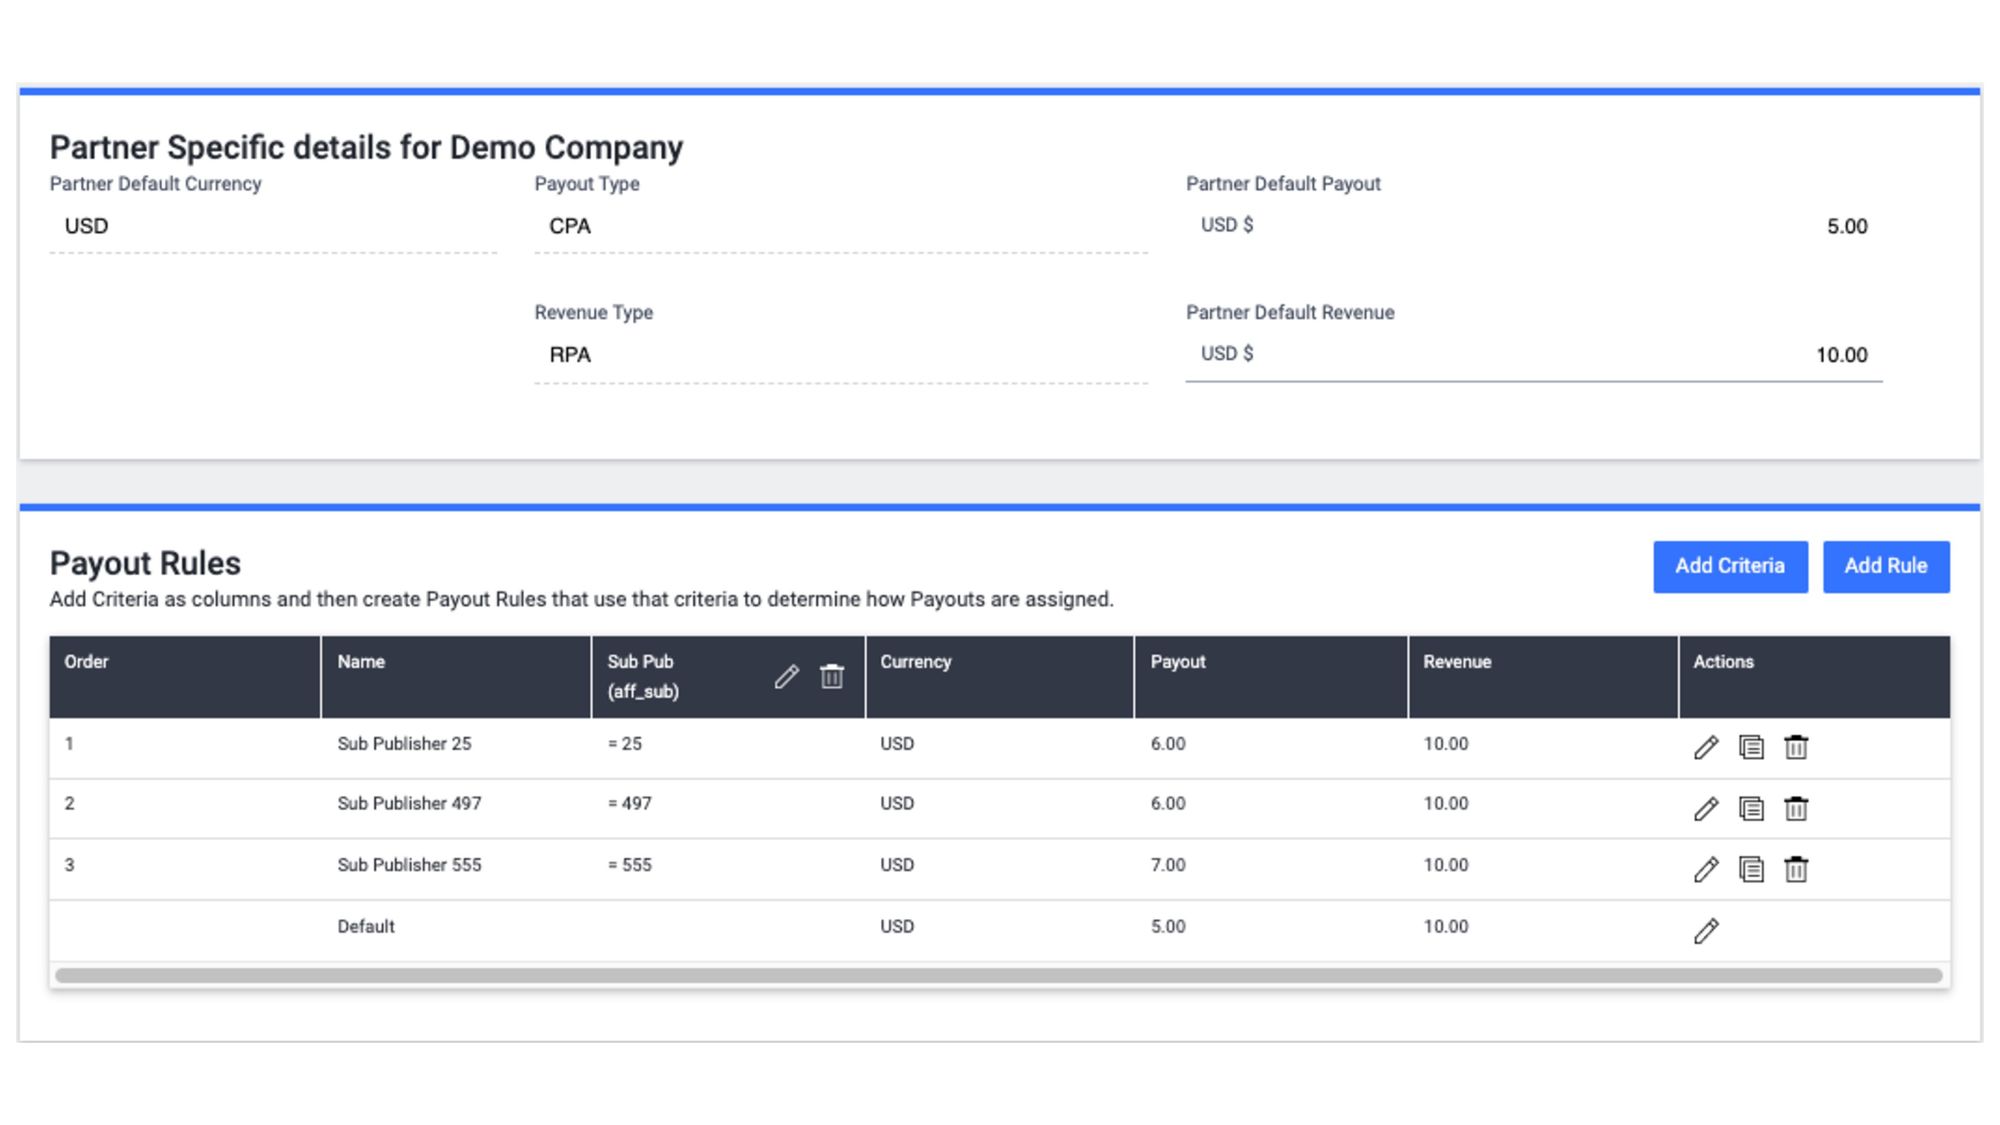
Task: Delete the Sub Publisher 497 rule
Action: tap(1796, 808)
